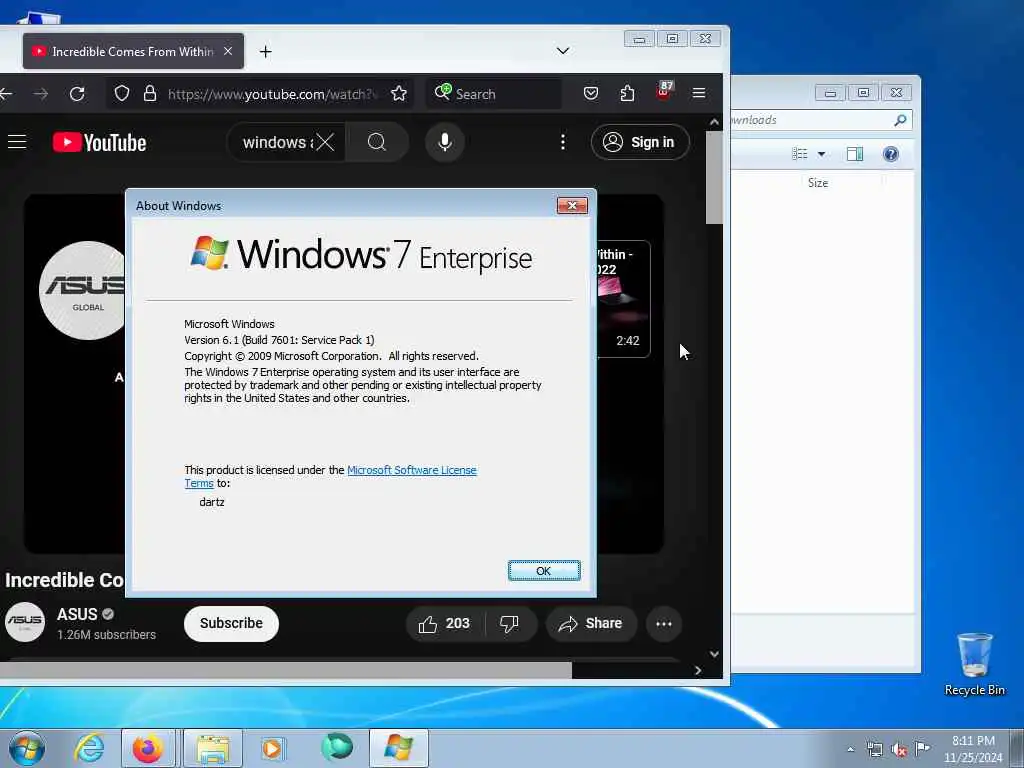The width and height of the screenshot is (1024, 768).
Task: Click the Firefox taskbar icon
Action: point(148,748)
